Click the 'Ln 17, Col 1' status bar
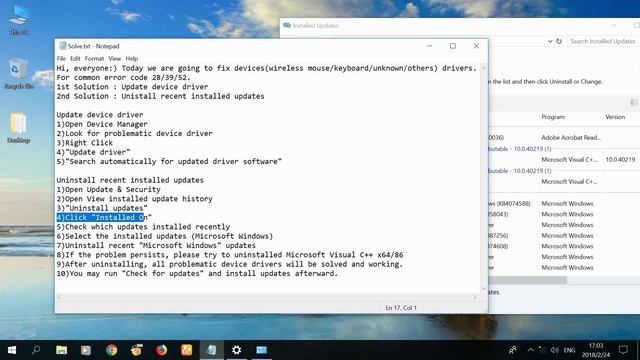This screenshot has height=360, width=640. [x=401, y=308]
